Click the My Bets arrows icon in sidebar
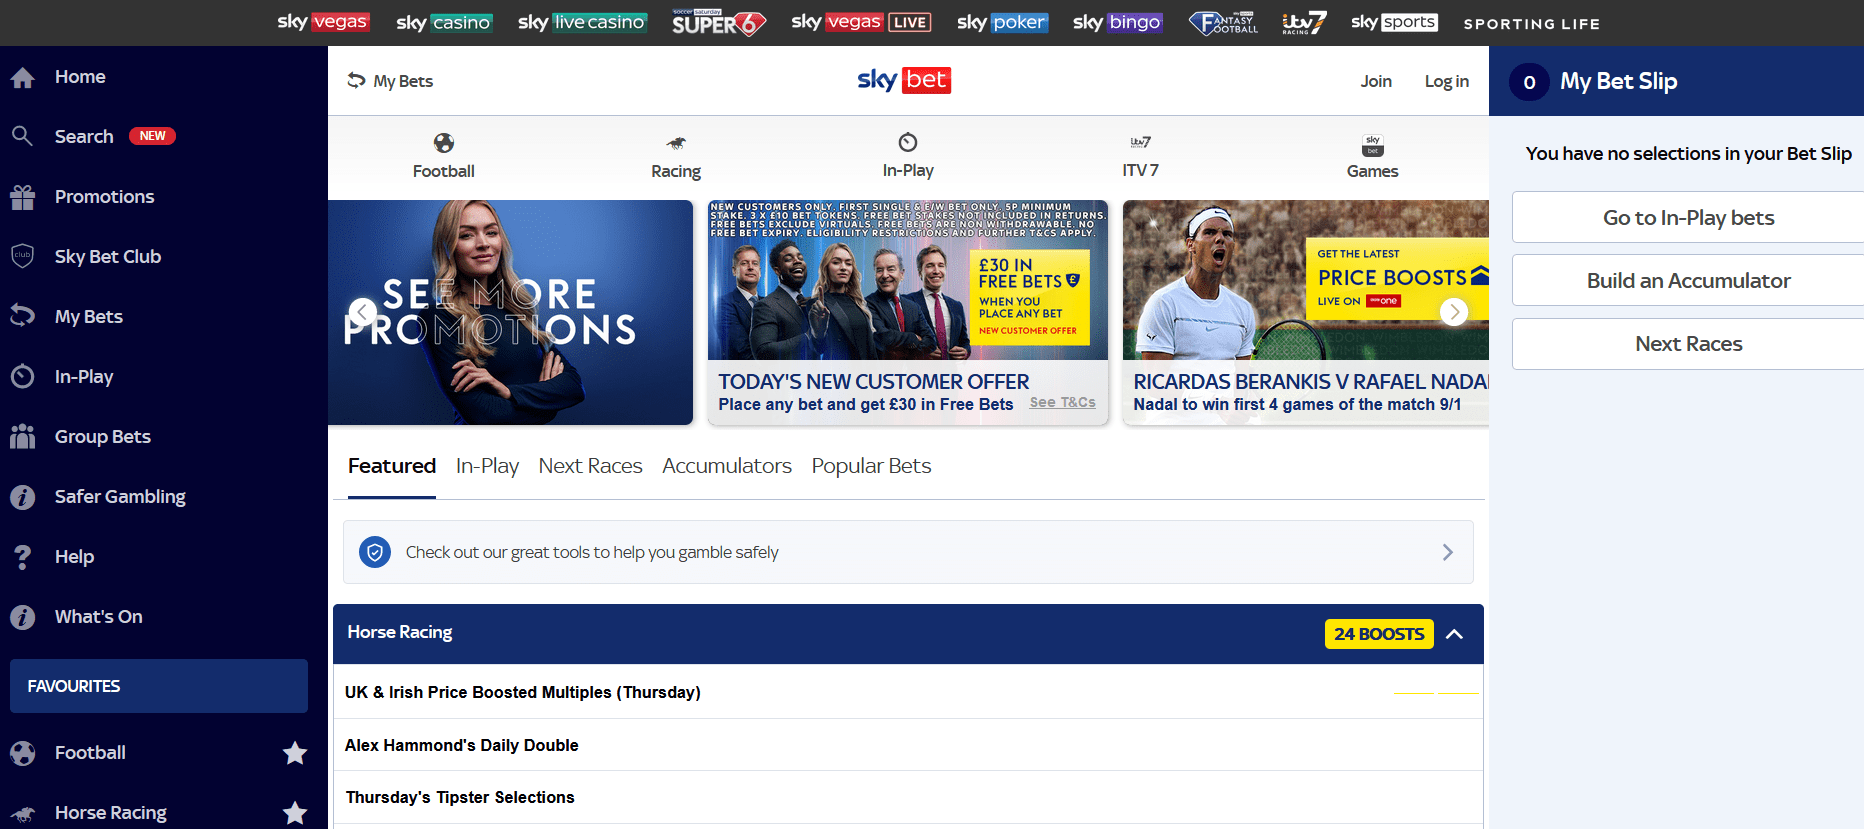Screen dimensions: 1864x829 pyautogui.click(x=22, y=316)
